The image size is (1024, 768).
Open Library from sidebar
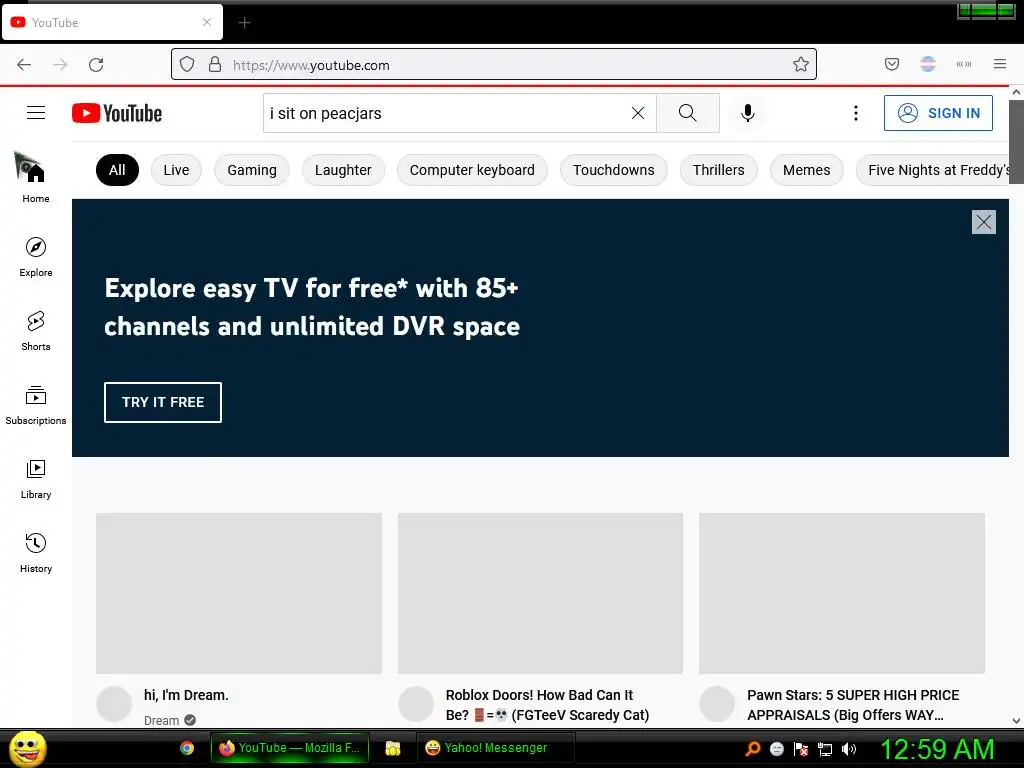pyautogui.click(x=35, y=479)
